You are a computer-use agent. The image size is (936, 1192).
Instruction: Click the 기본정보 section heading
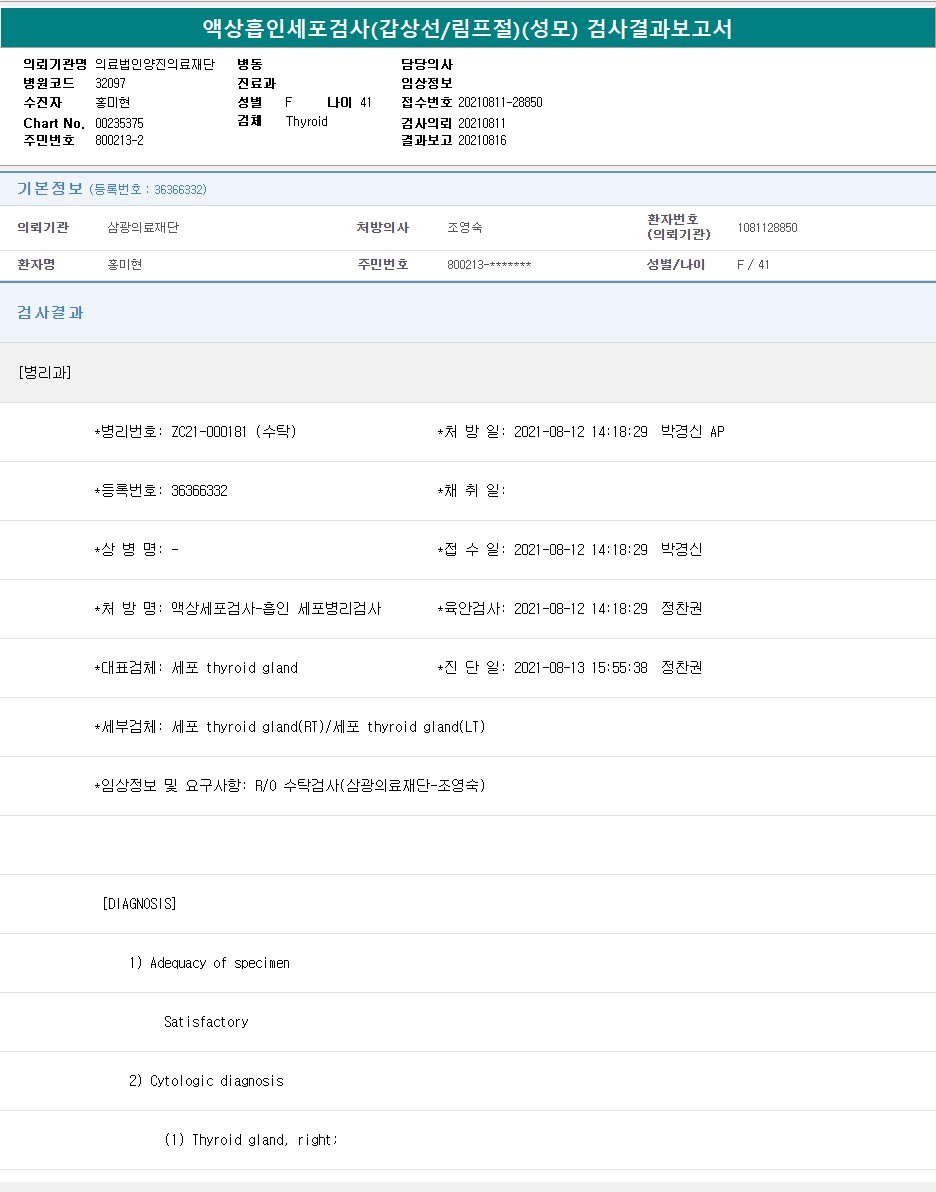49,189
